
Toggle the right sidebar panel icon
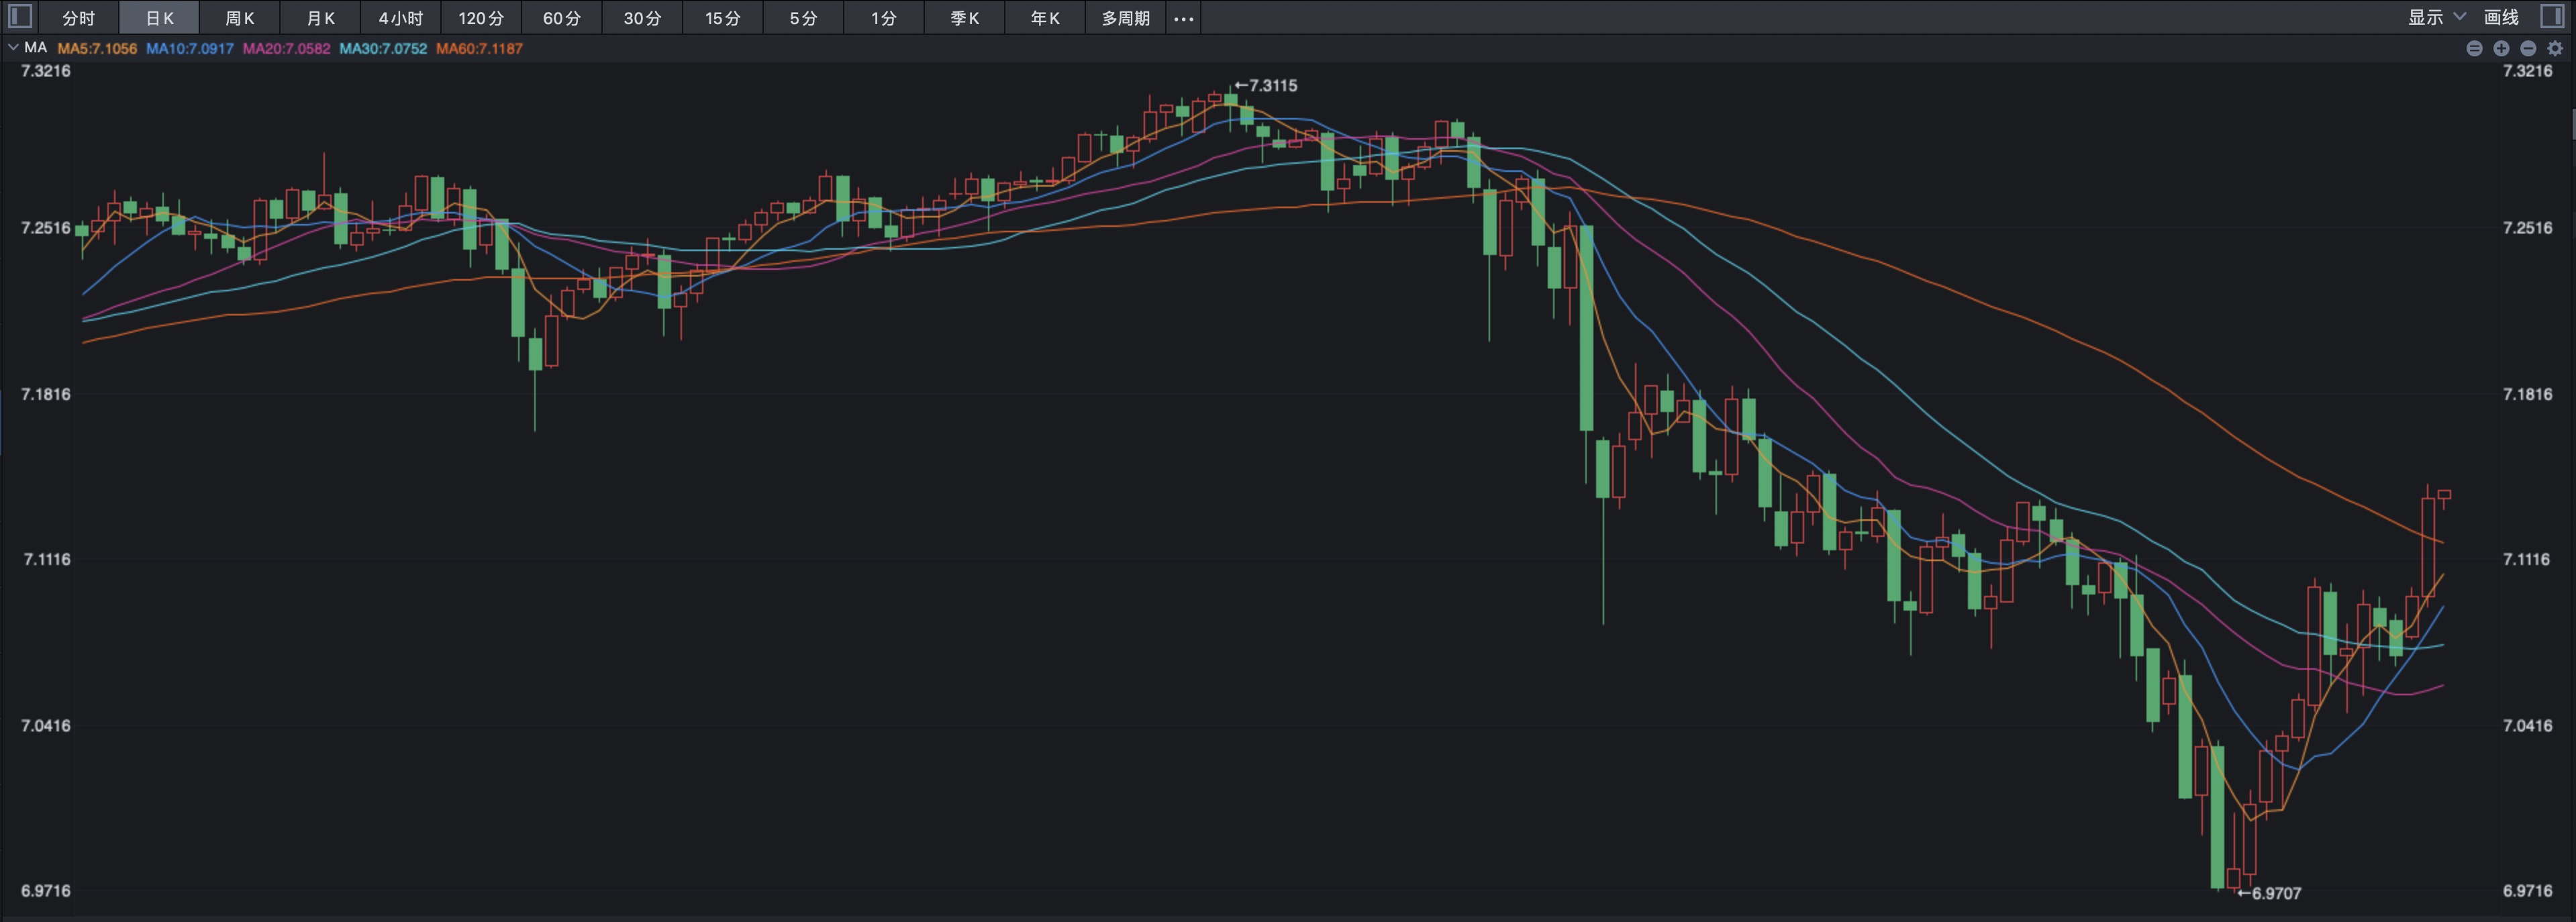2553,17
